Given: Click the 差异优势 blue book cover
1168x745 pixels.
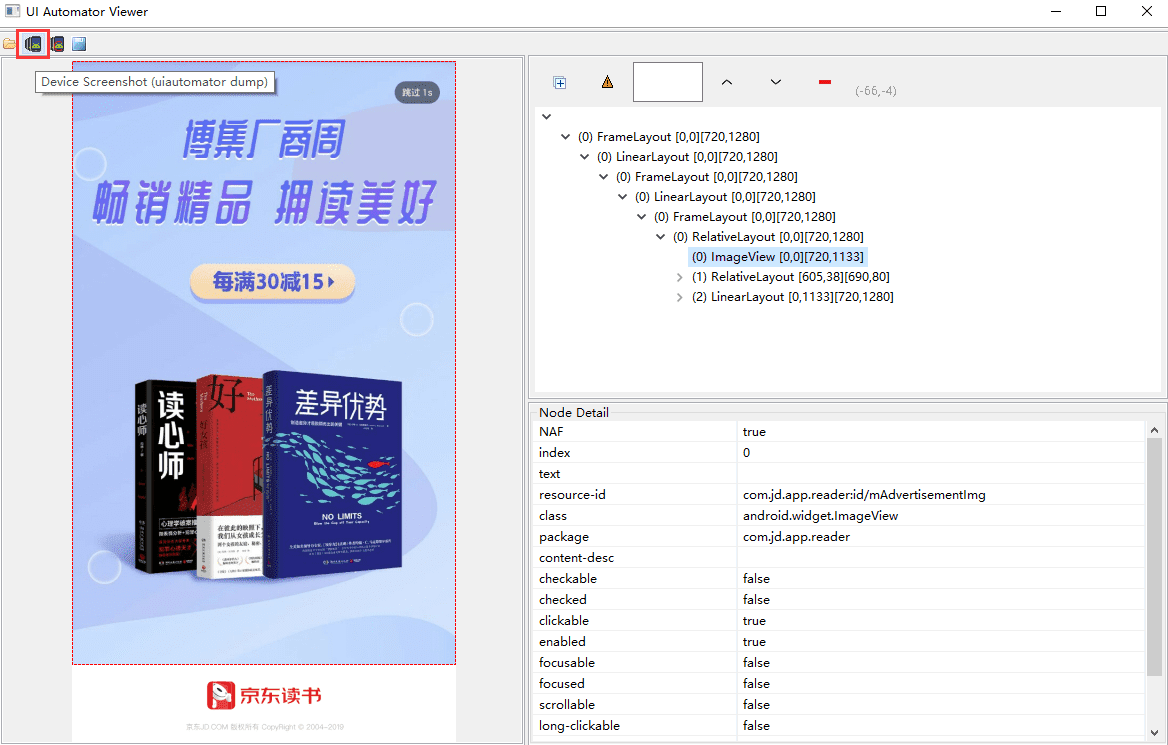Looking at the screenshot, I should tap(332, 475).
